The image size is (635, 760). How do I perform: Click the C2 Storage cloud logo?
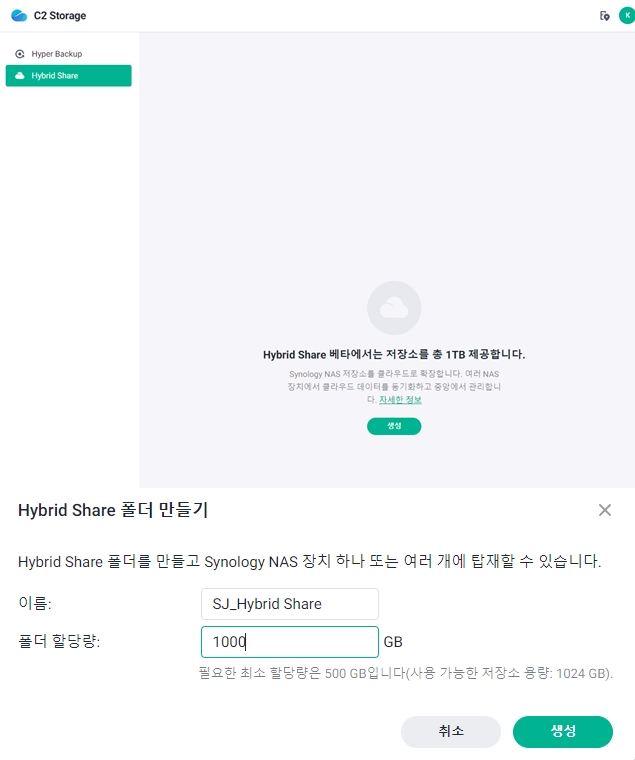click(19, 16)
